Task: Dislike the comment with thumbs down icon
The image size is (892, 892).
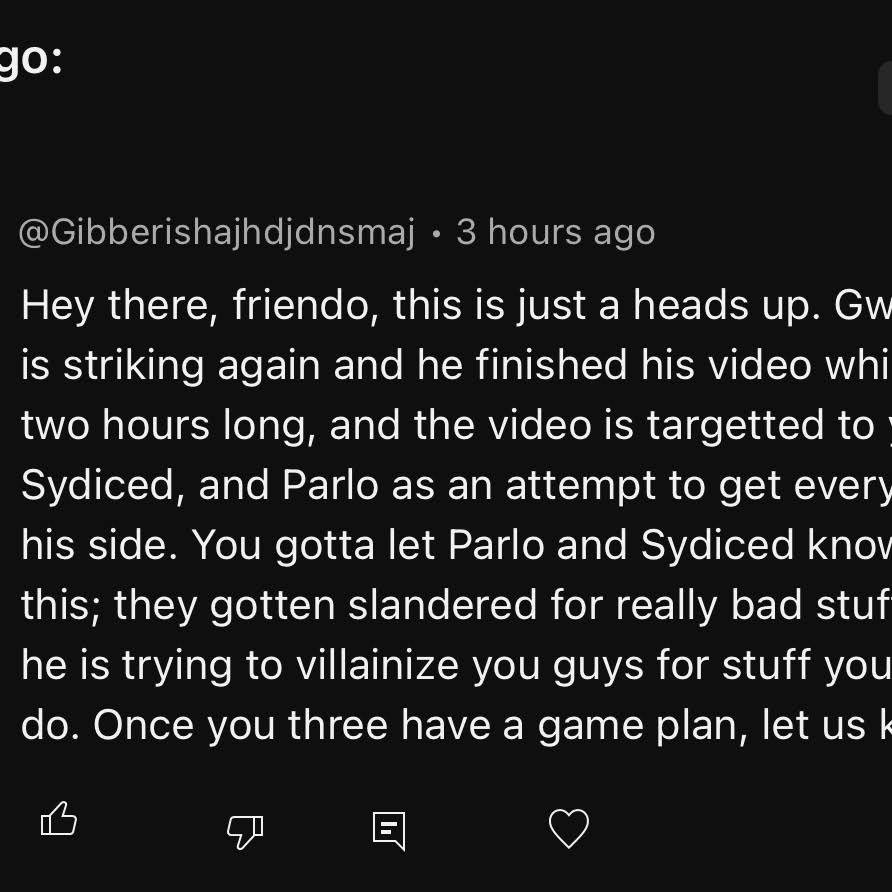Action: 245,832
